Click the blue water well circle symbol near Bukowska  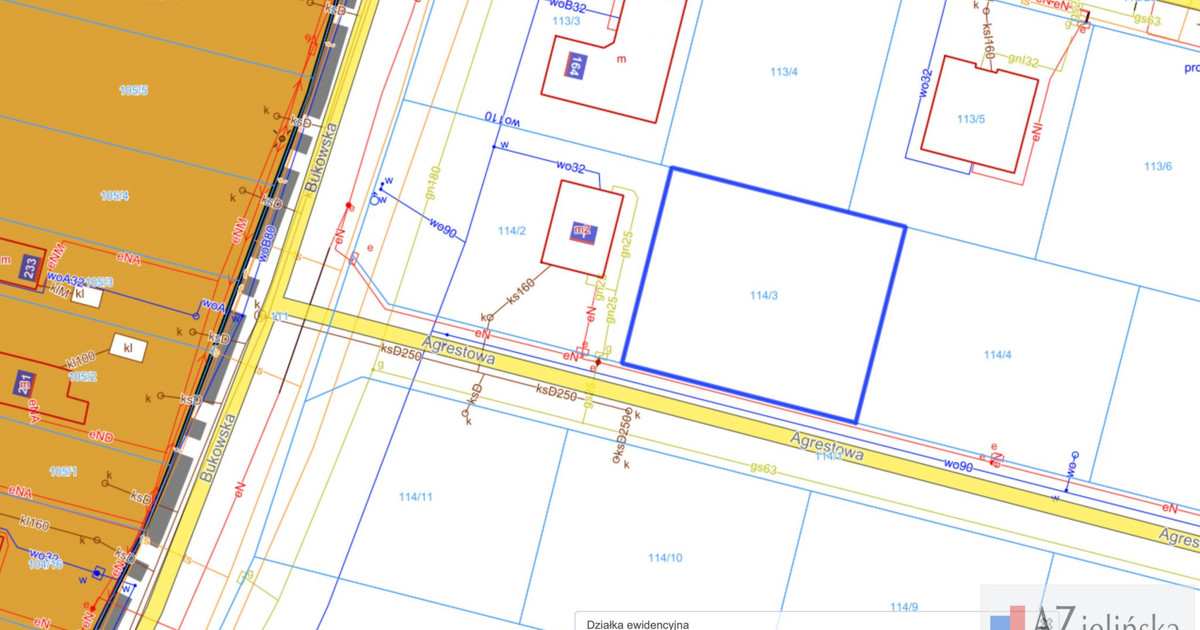click(376, 200)
